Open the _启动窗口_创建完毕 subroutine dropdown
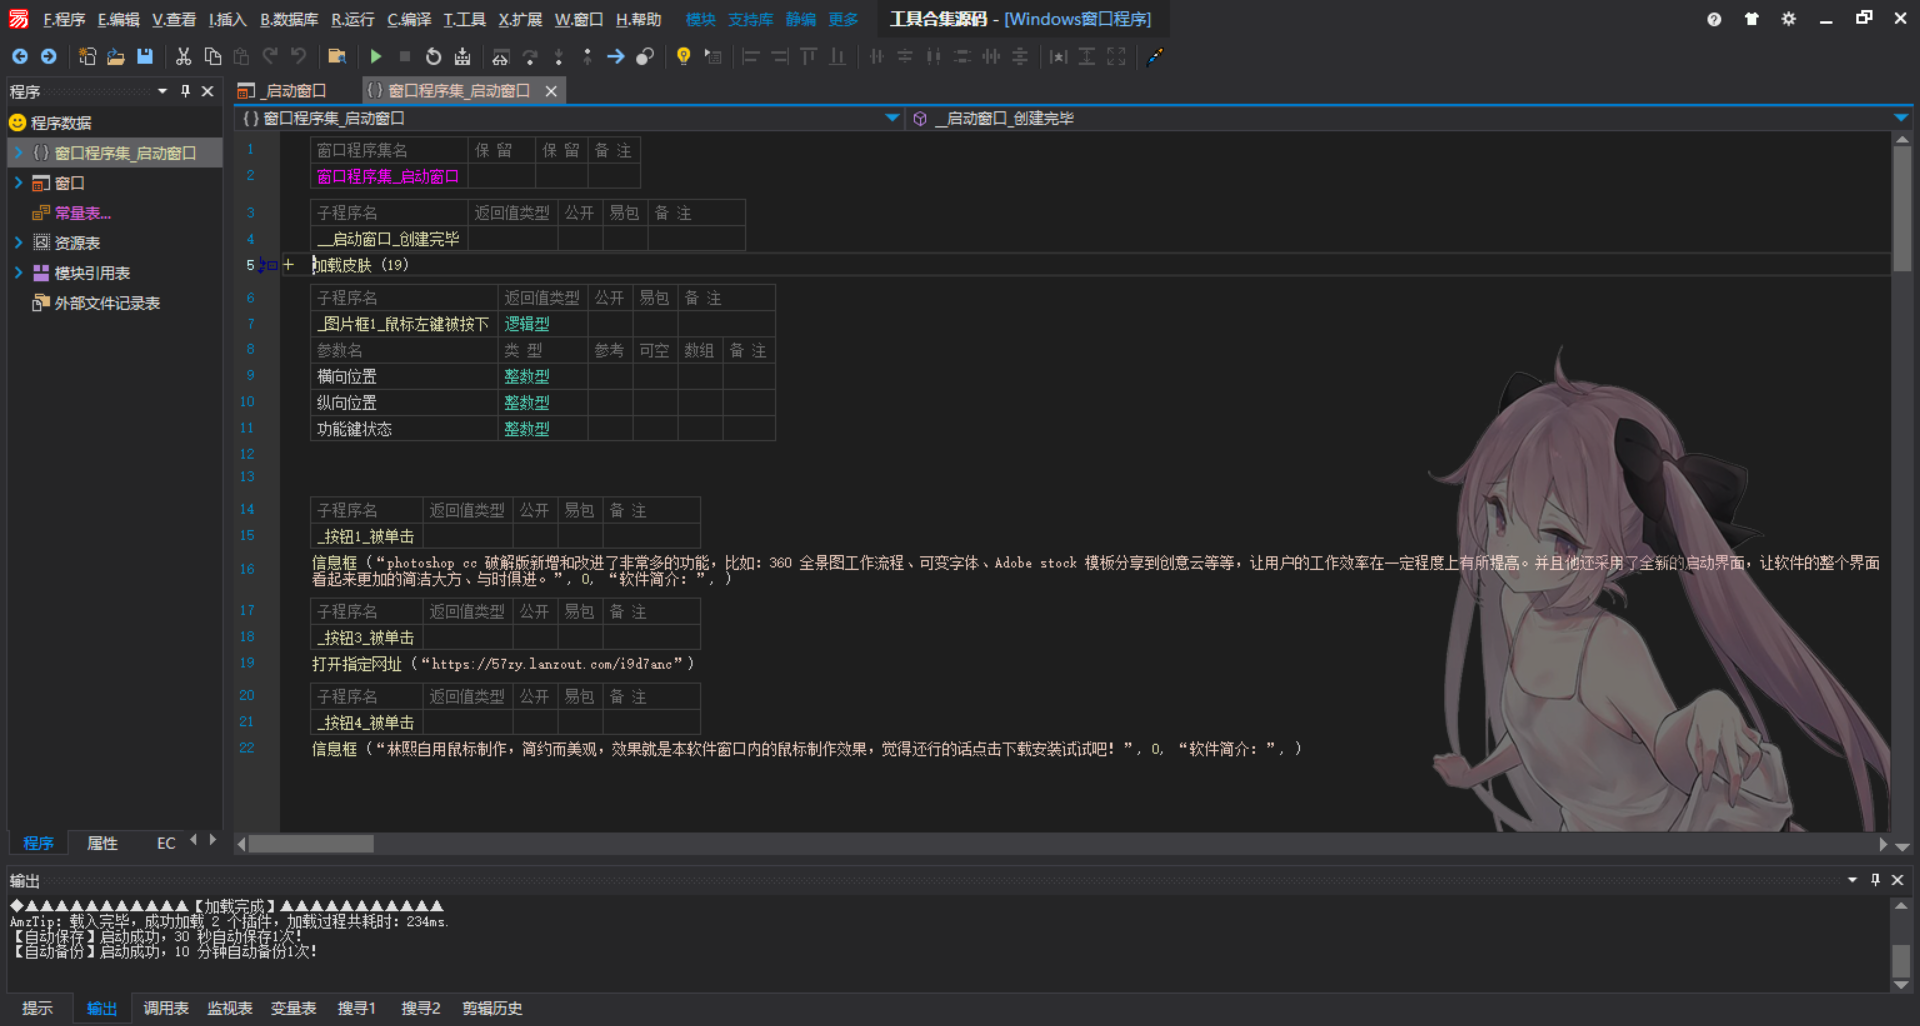Image resolution: width=1920 pixels, height=1026 pixels. click(1901, 118)
